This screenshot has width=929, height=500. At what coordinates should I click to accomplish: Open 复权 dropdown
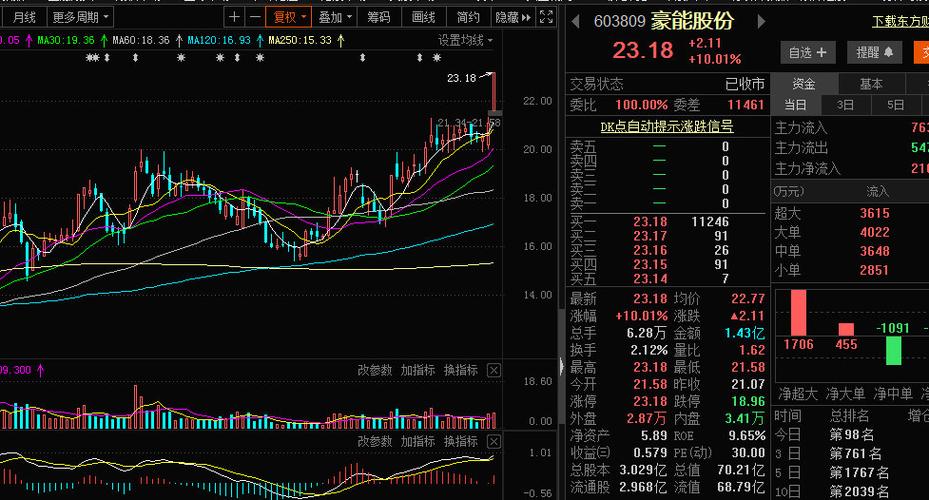[x=289, y=17]
